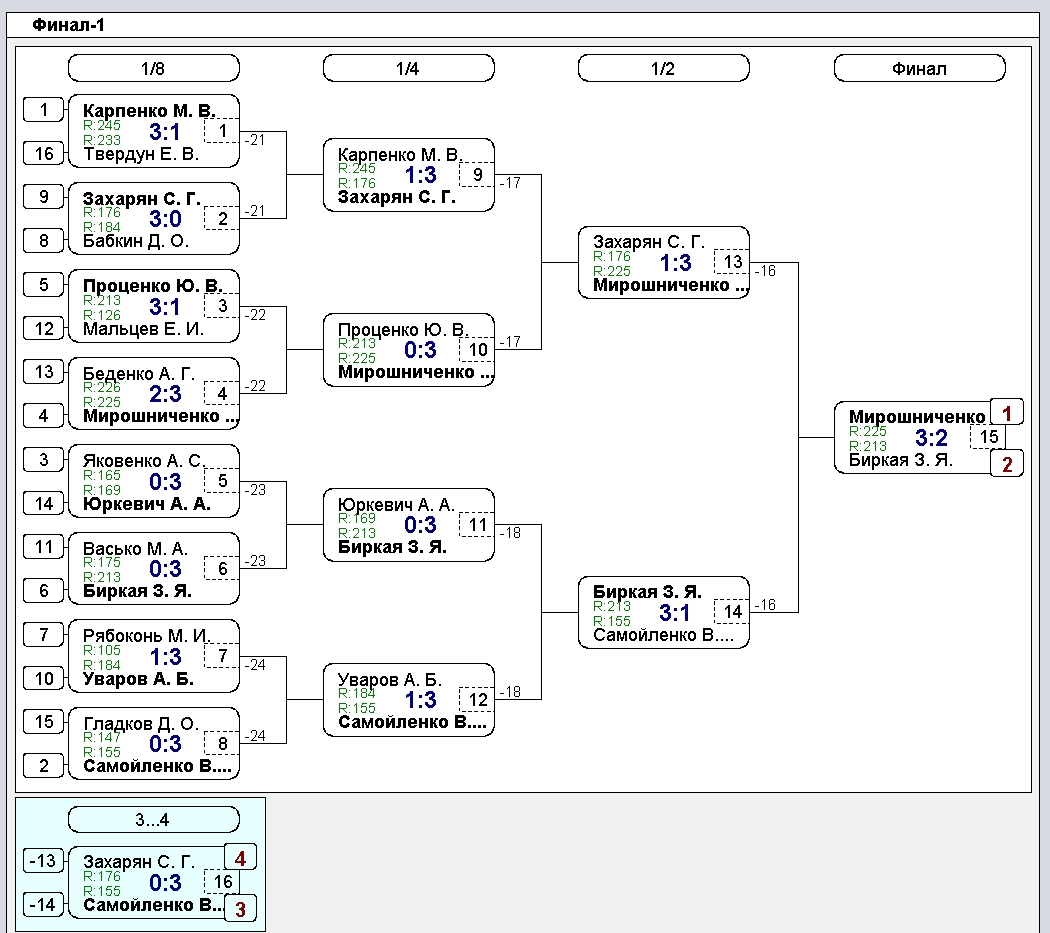Click final score 3:2

click(931, 437)
